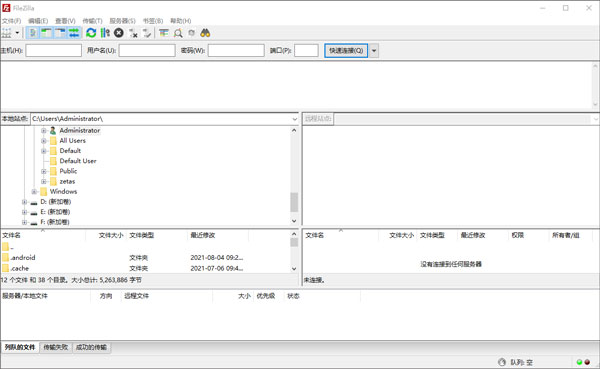Viewport: 600px width, 369px height.
Task: Sort local files by 文件大小 column
Action: (x=107, y=235)
